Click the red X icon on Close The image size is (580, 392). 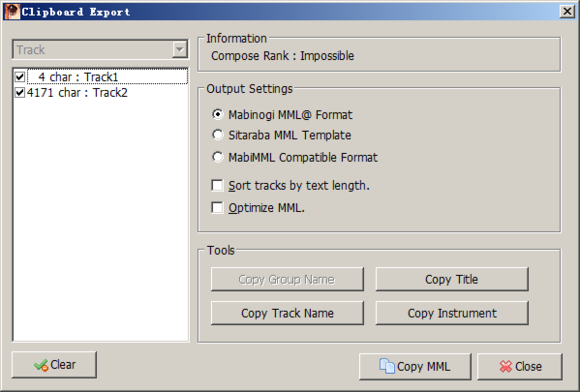[x=505, y=366]
